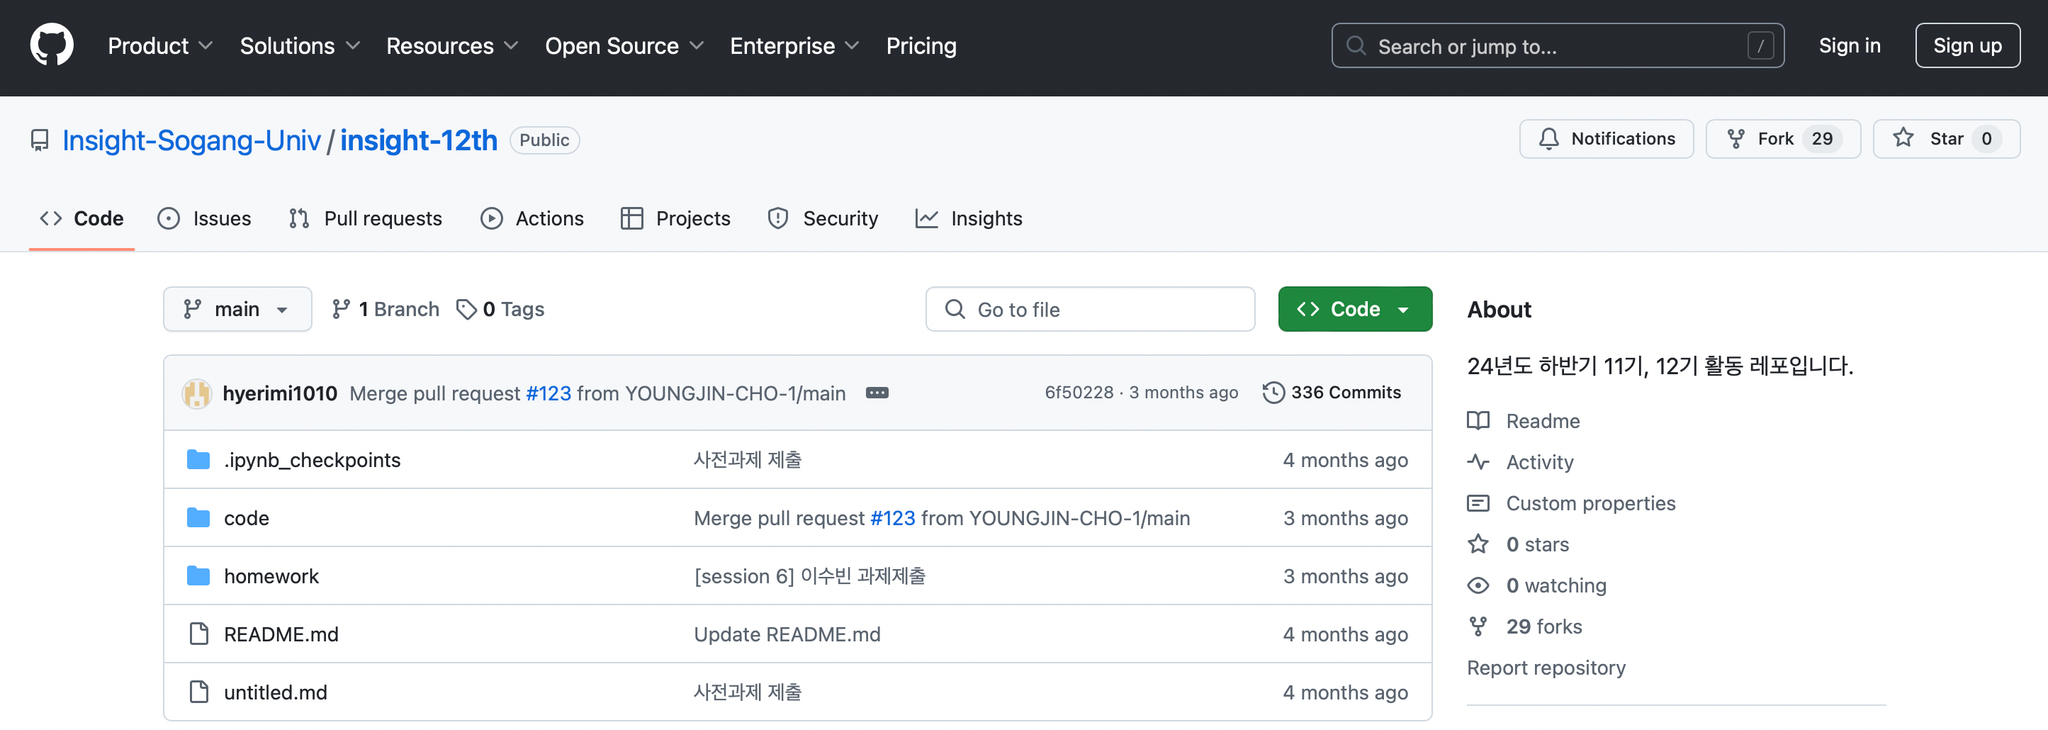Click the fork icon beside 29 forks

[x=1478, y=626]
